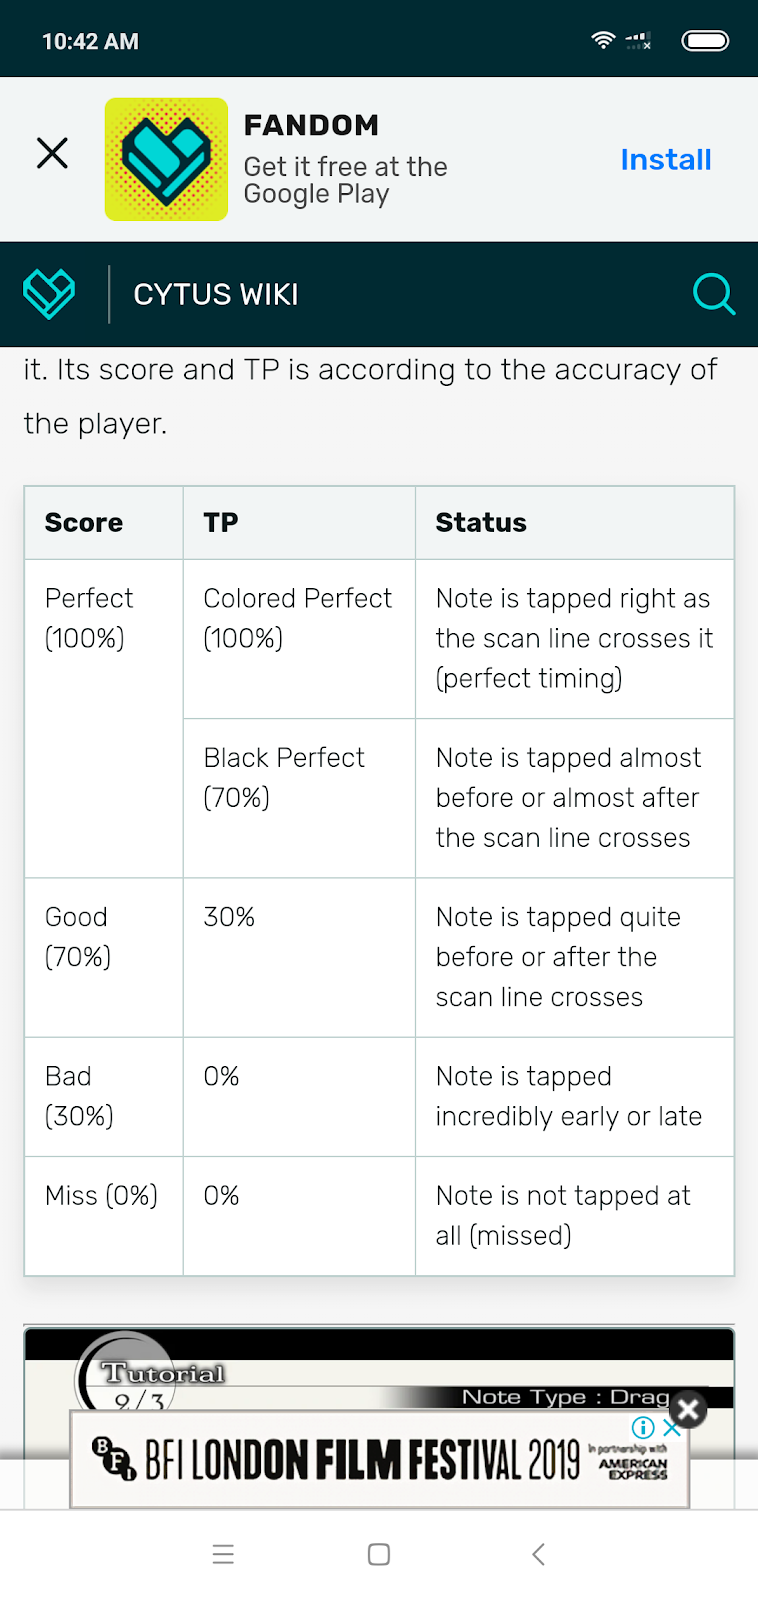Tap the Colored Perfect (100%) cell

pyautogui.click(x=299, y=639)
